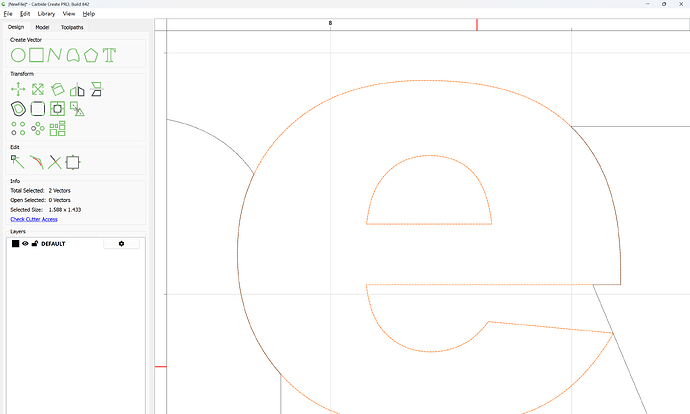Select the Polygon vector tool
690x414 pixels.
(92, 54)
